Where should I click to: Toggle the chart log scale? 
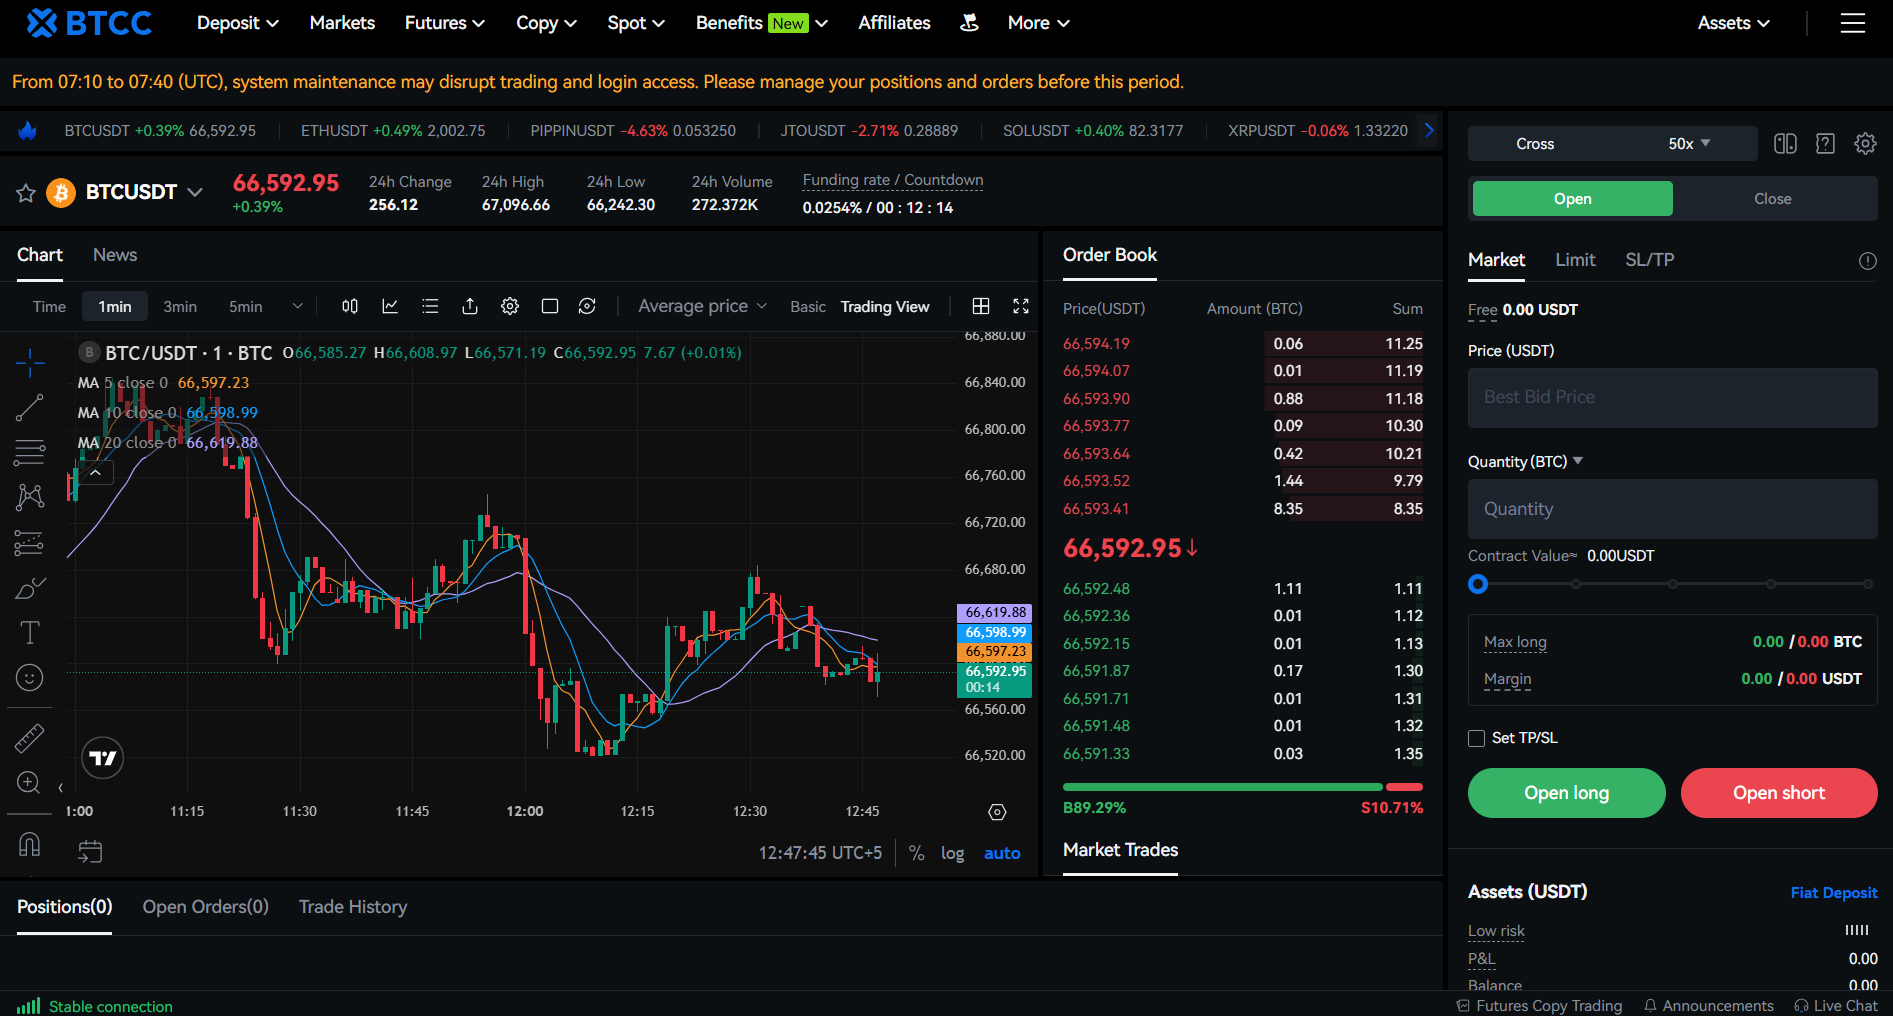pyautogui.click(x=952, y=853)
